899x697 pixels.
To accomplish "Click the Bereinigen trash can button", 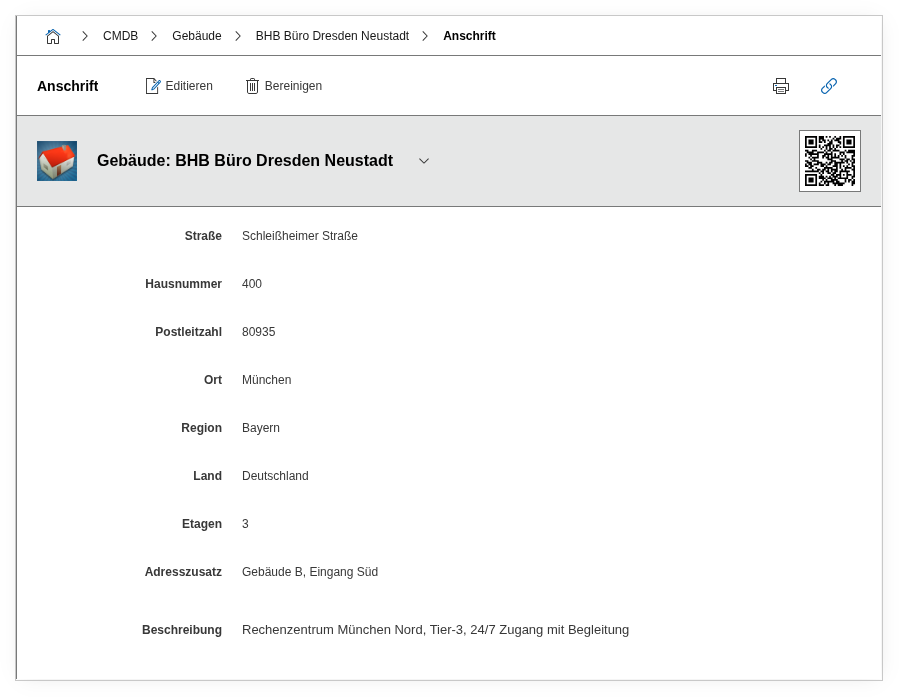I will [x=284, y=86].
